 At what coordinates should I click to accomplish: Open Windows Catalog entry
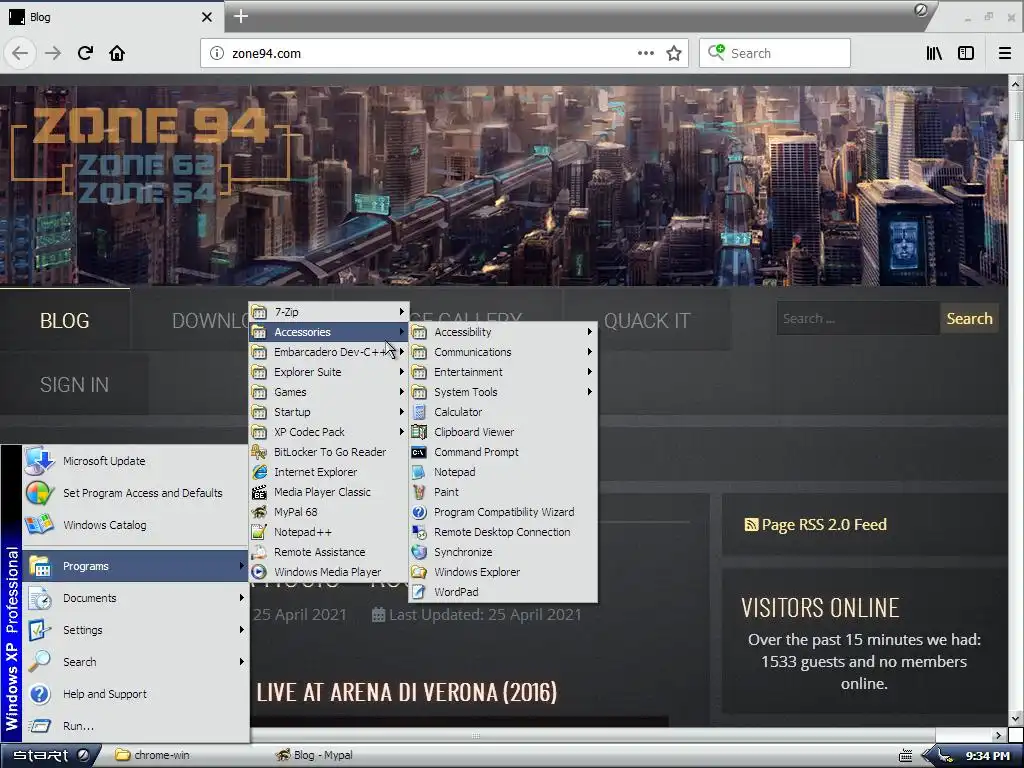(x=136, y=525)
